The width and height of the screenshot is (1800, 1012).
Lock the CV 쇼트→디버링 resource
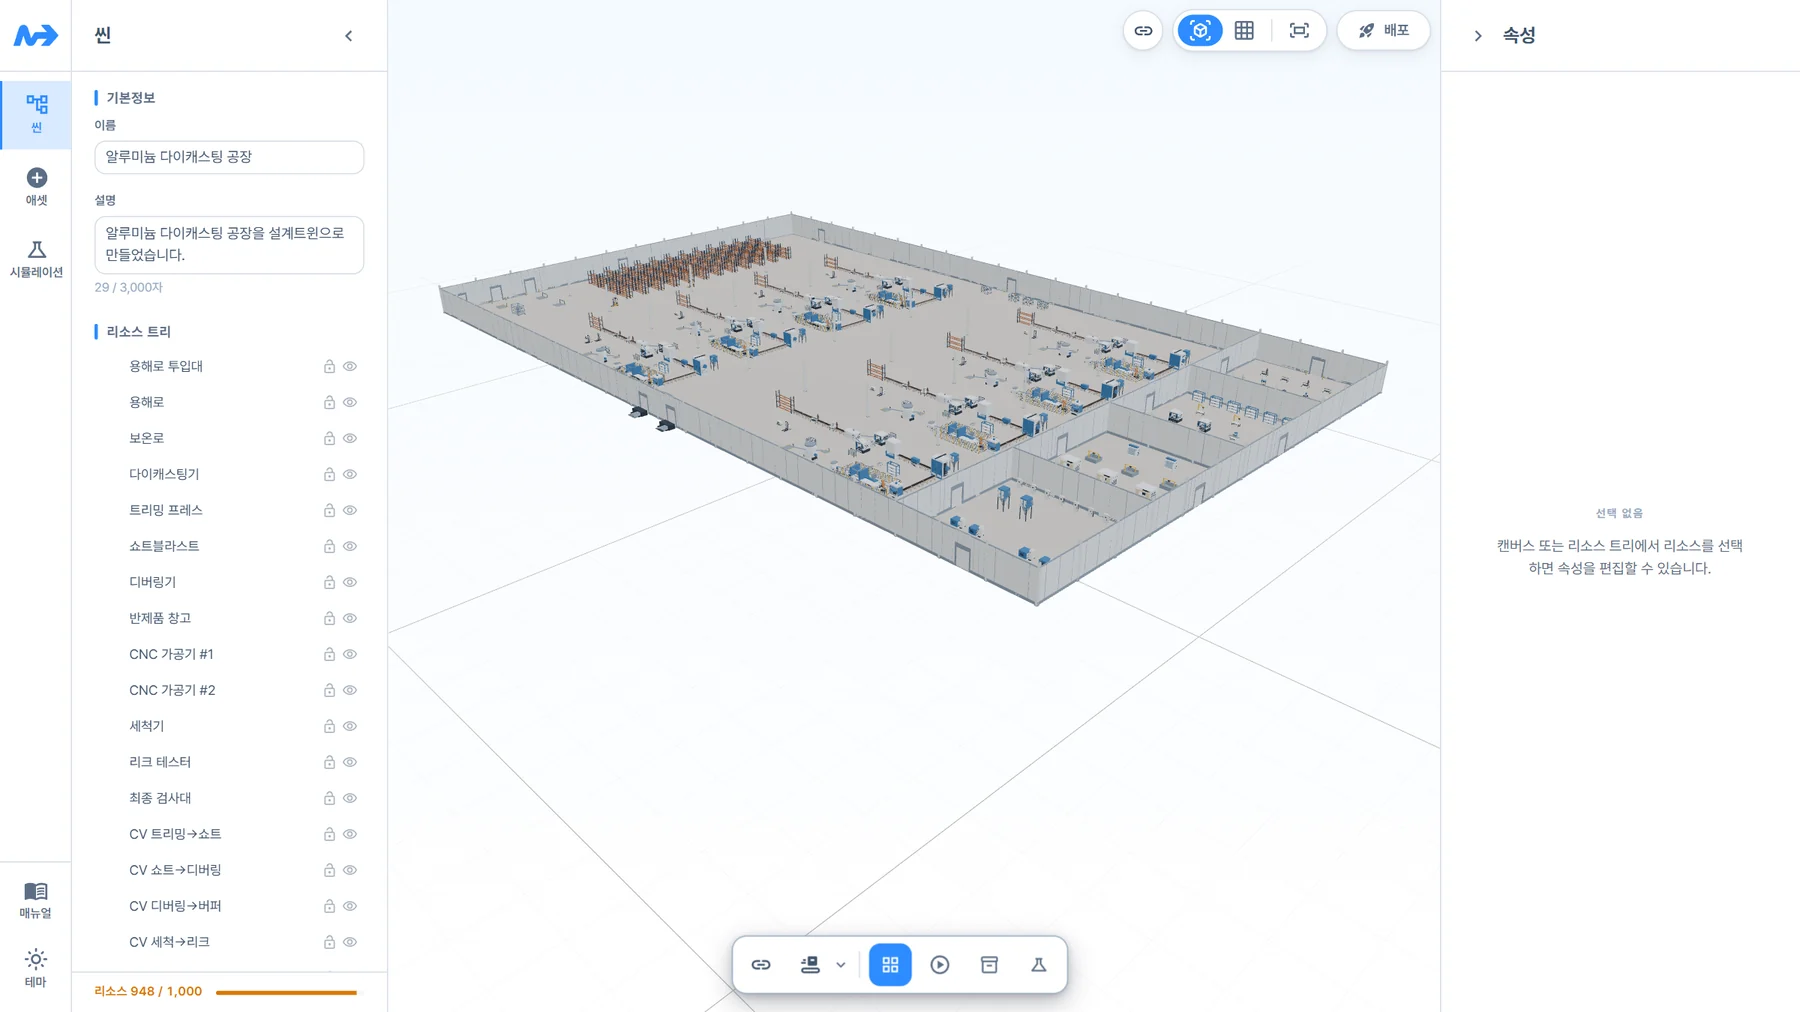click(329, 871)
